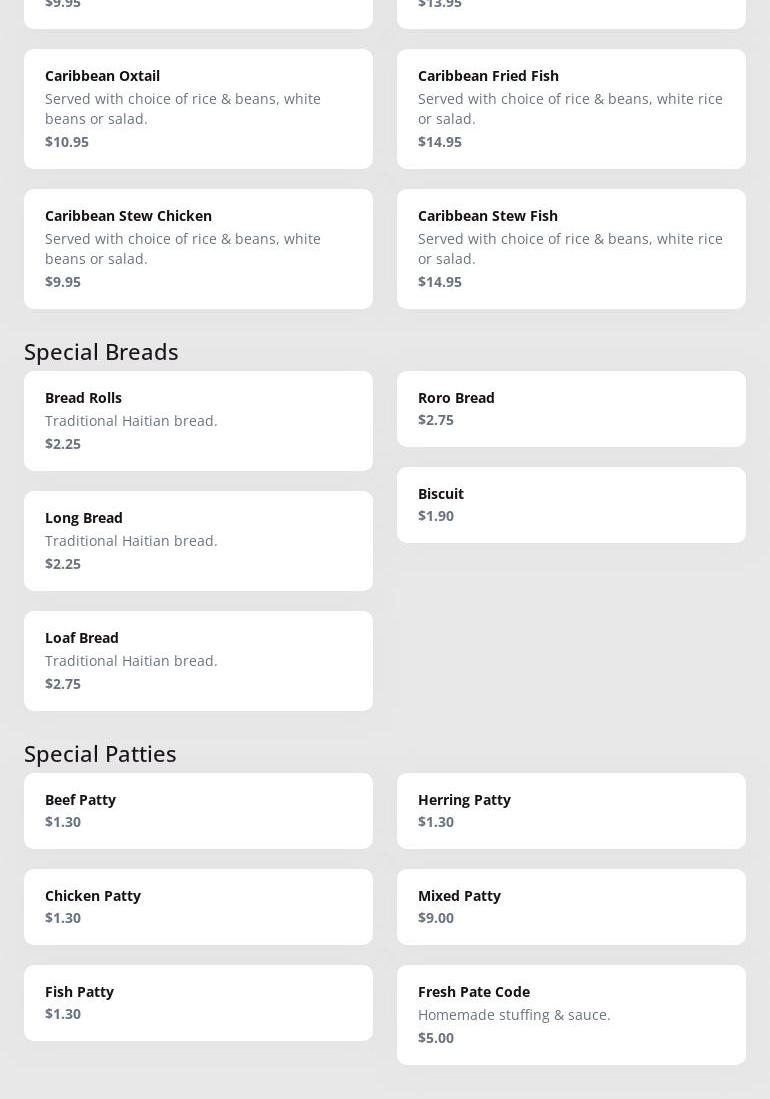
Task: Open the Chicken Patty menu item
Action: point(198,906)
